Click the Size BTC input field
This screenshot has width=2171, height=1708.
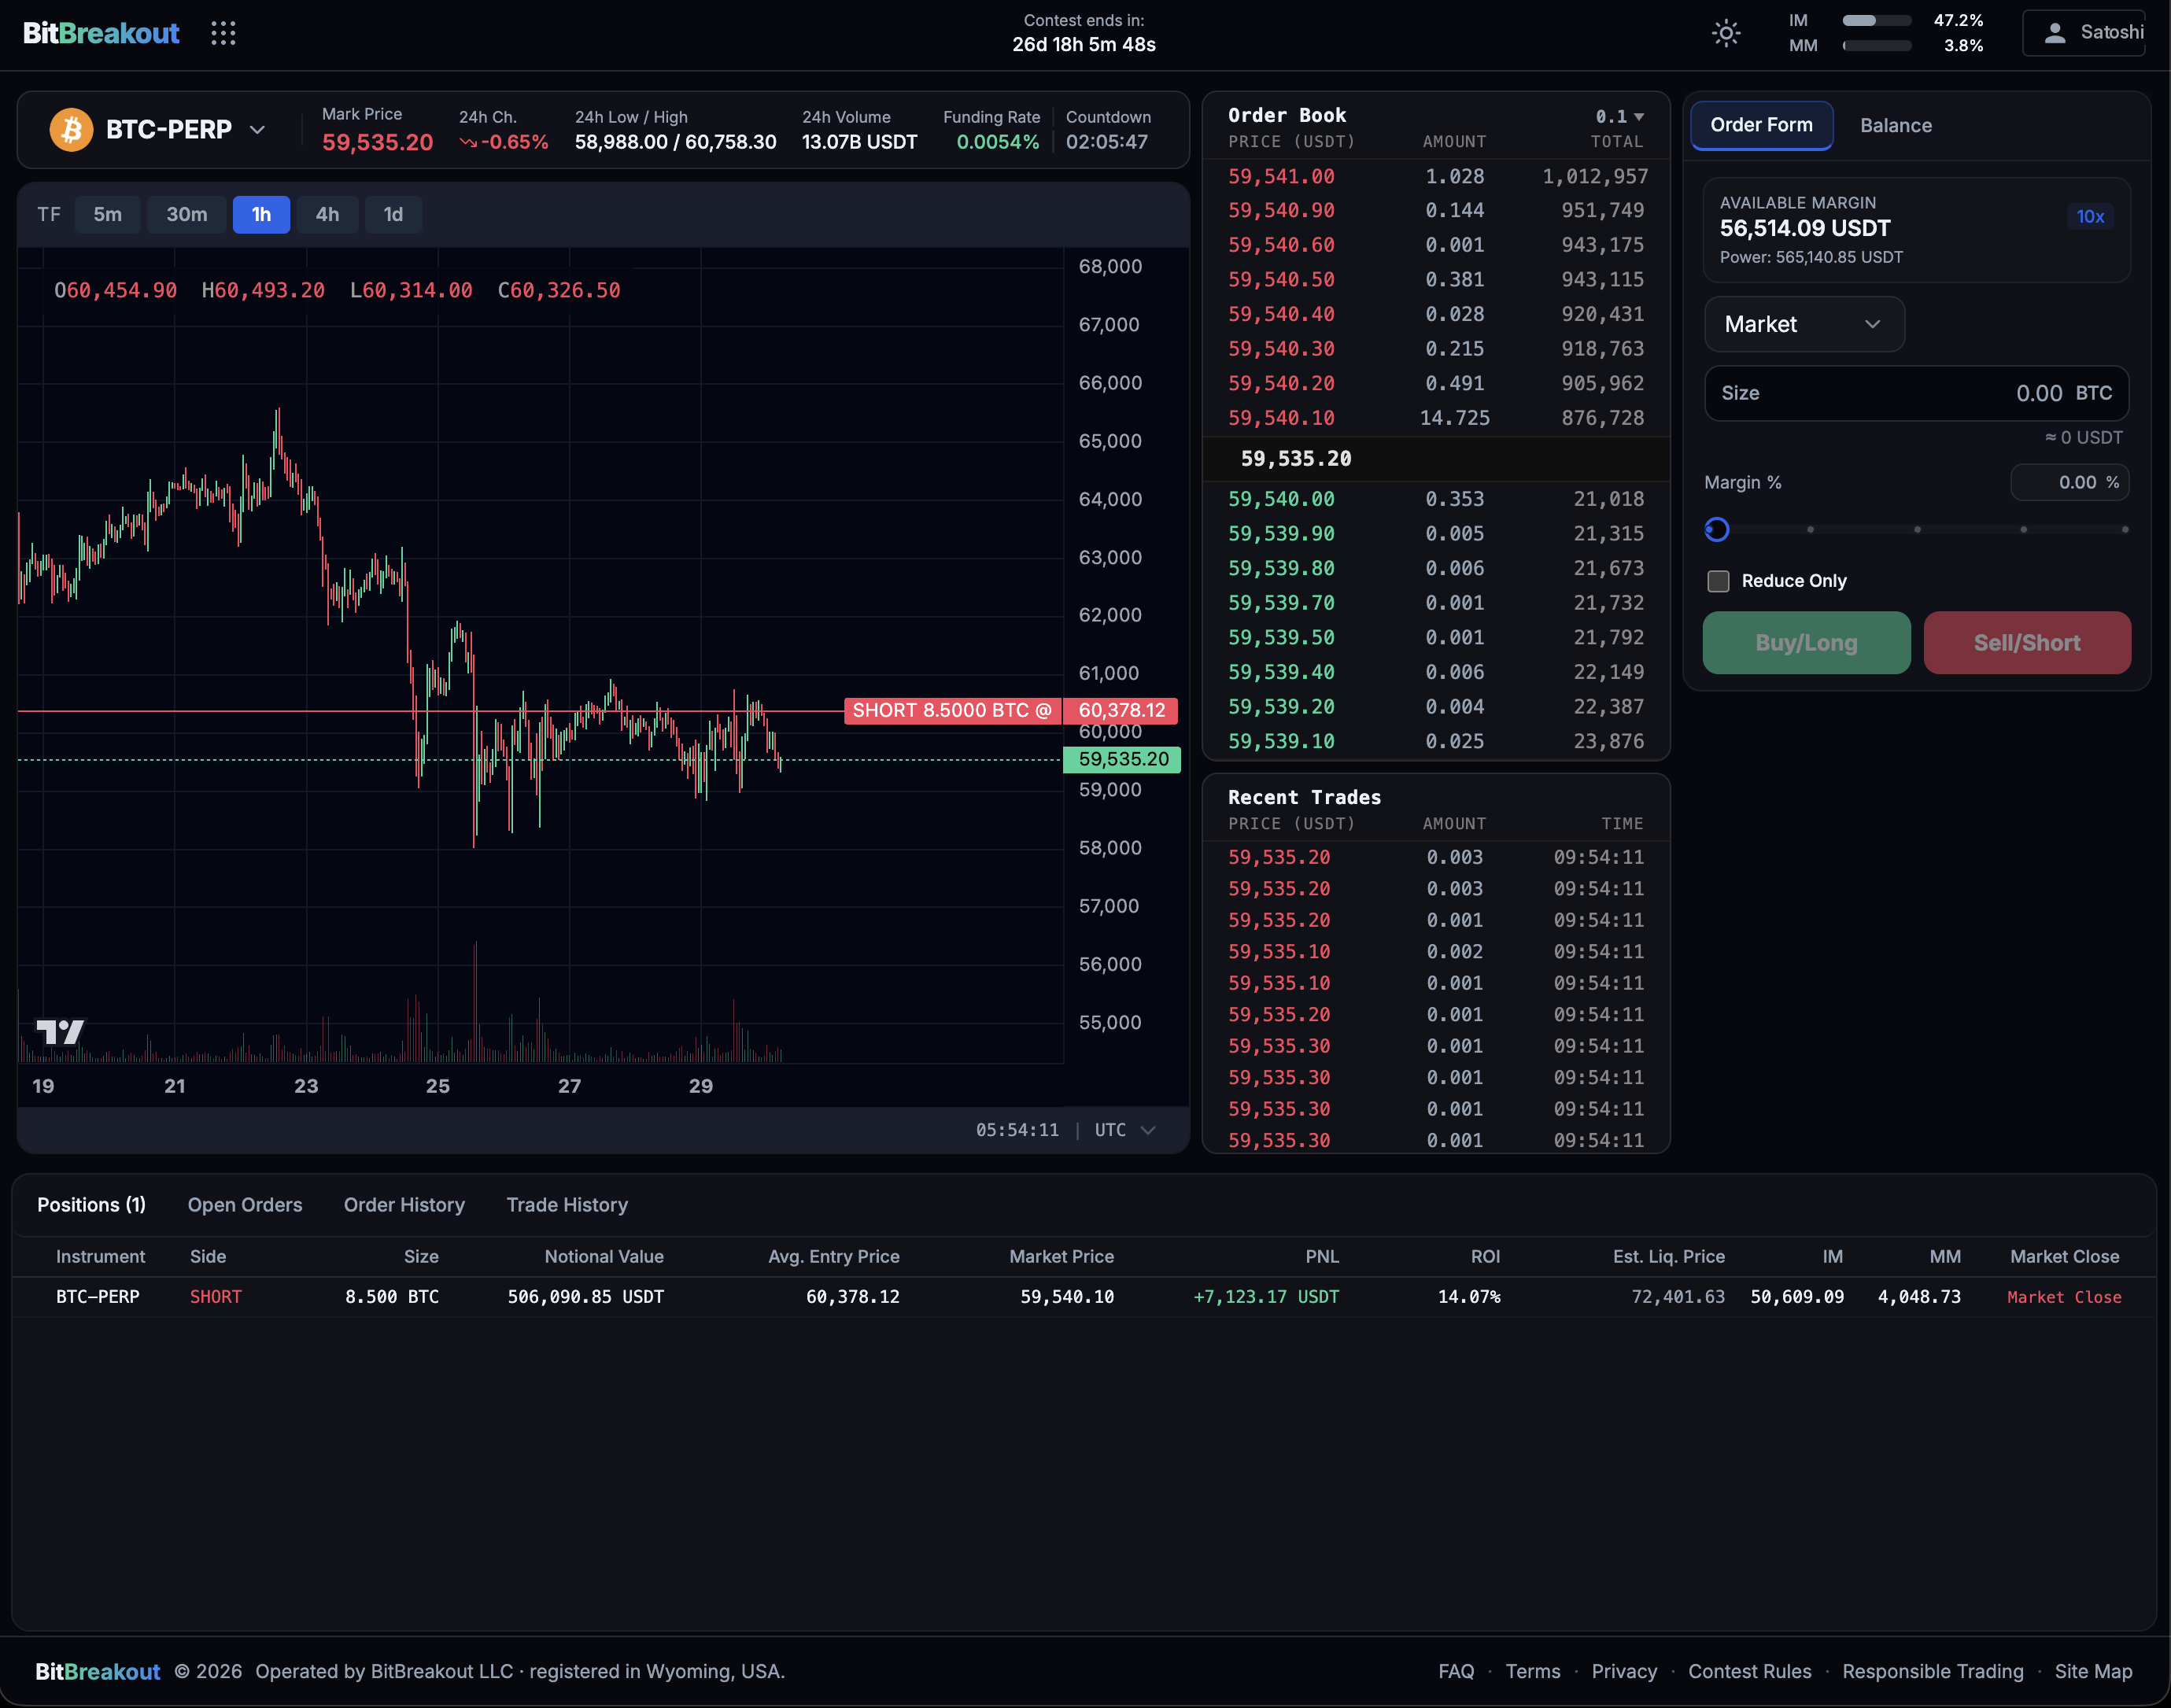point(1916,393)
